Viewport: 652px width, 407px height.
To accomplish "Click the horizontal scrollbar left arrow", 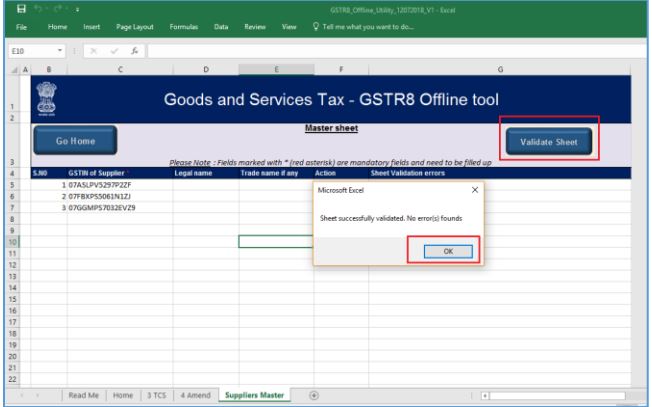I will pyautogui.click(x=485, y=396).
